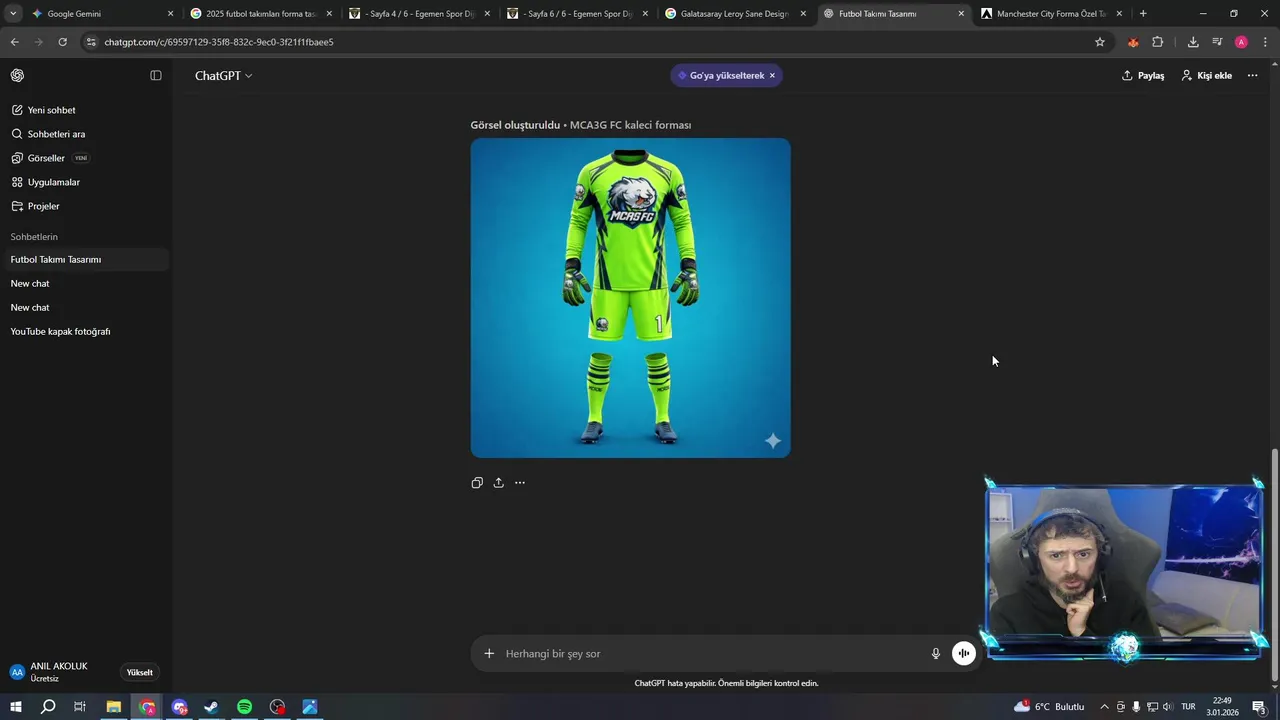Open Projeler in the sidebar
Viewport: 1280px width, 720px height.
[85, 206]
